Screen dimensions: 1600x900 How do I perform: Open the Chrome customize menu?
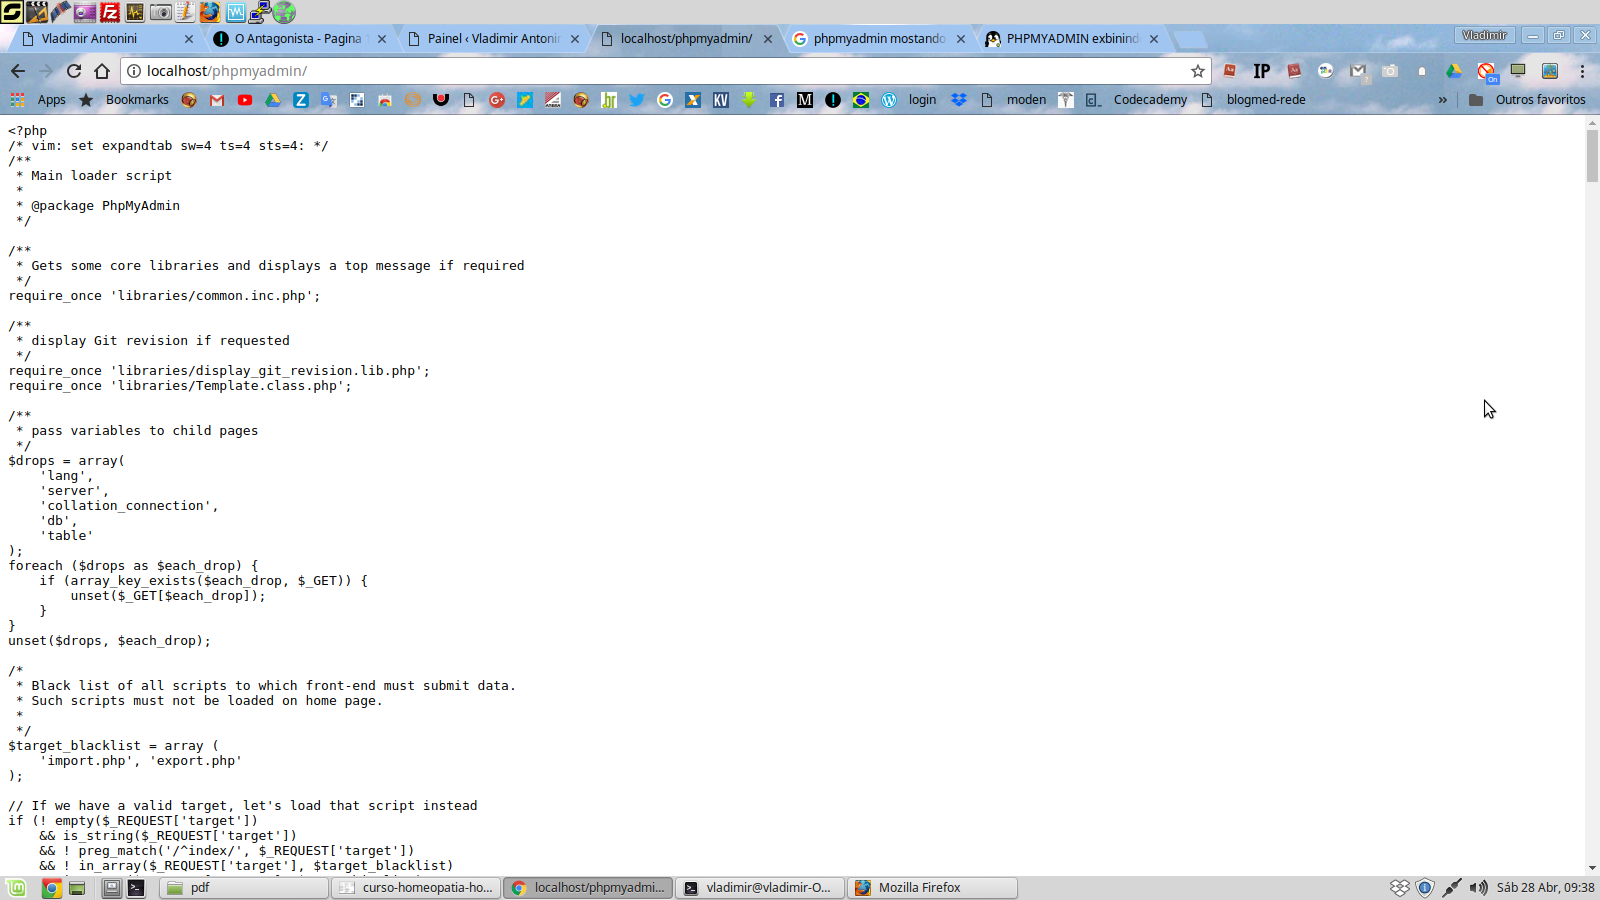point(1583,71)
